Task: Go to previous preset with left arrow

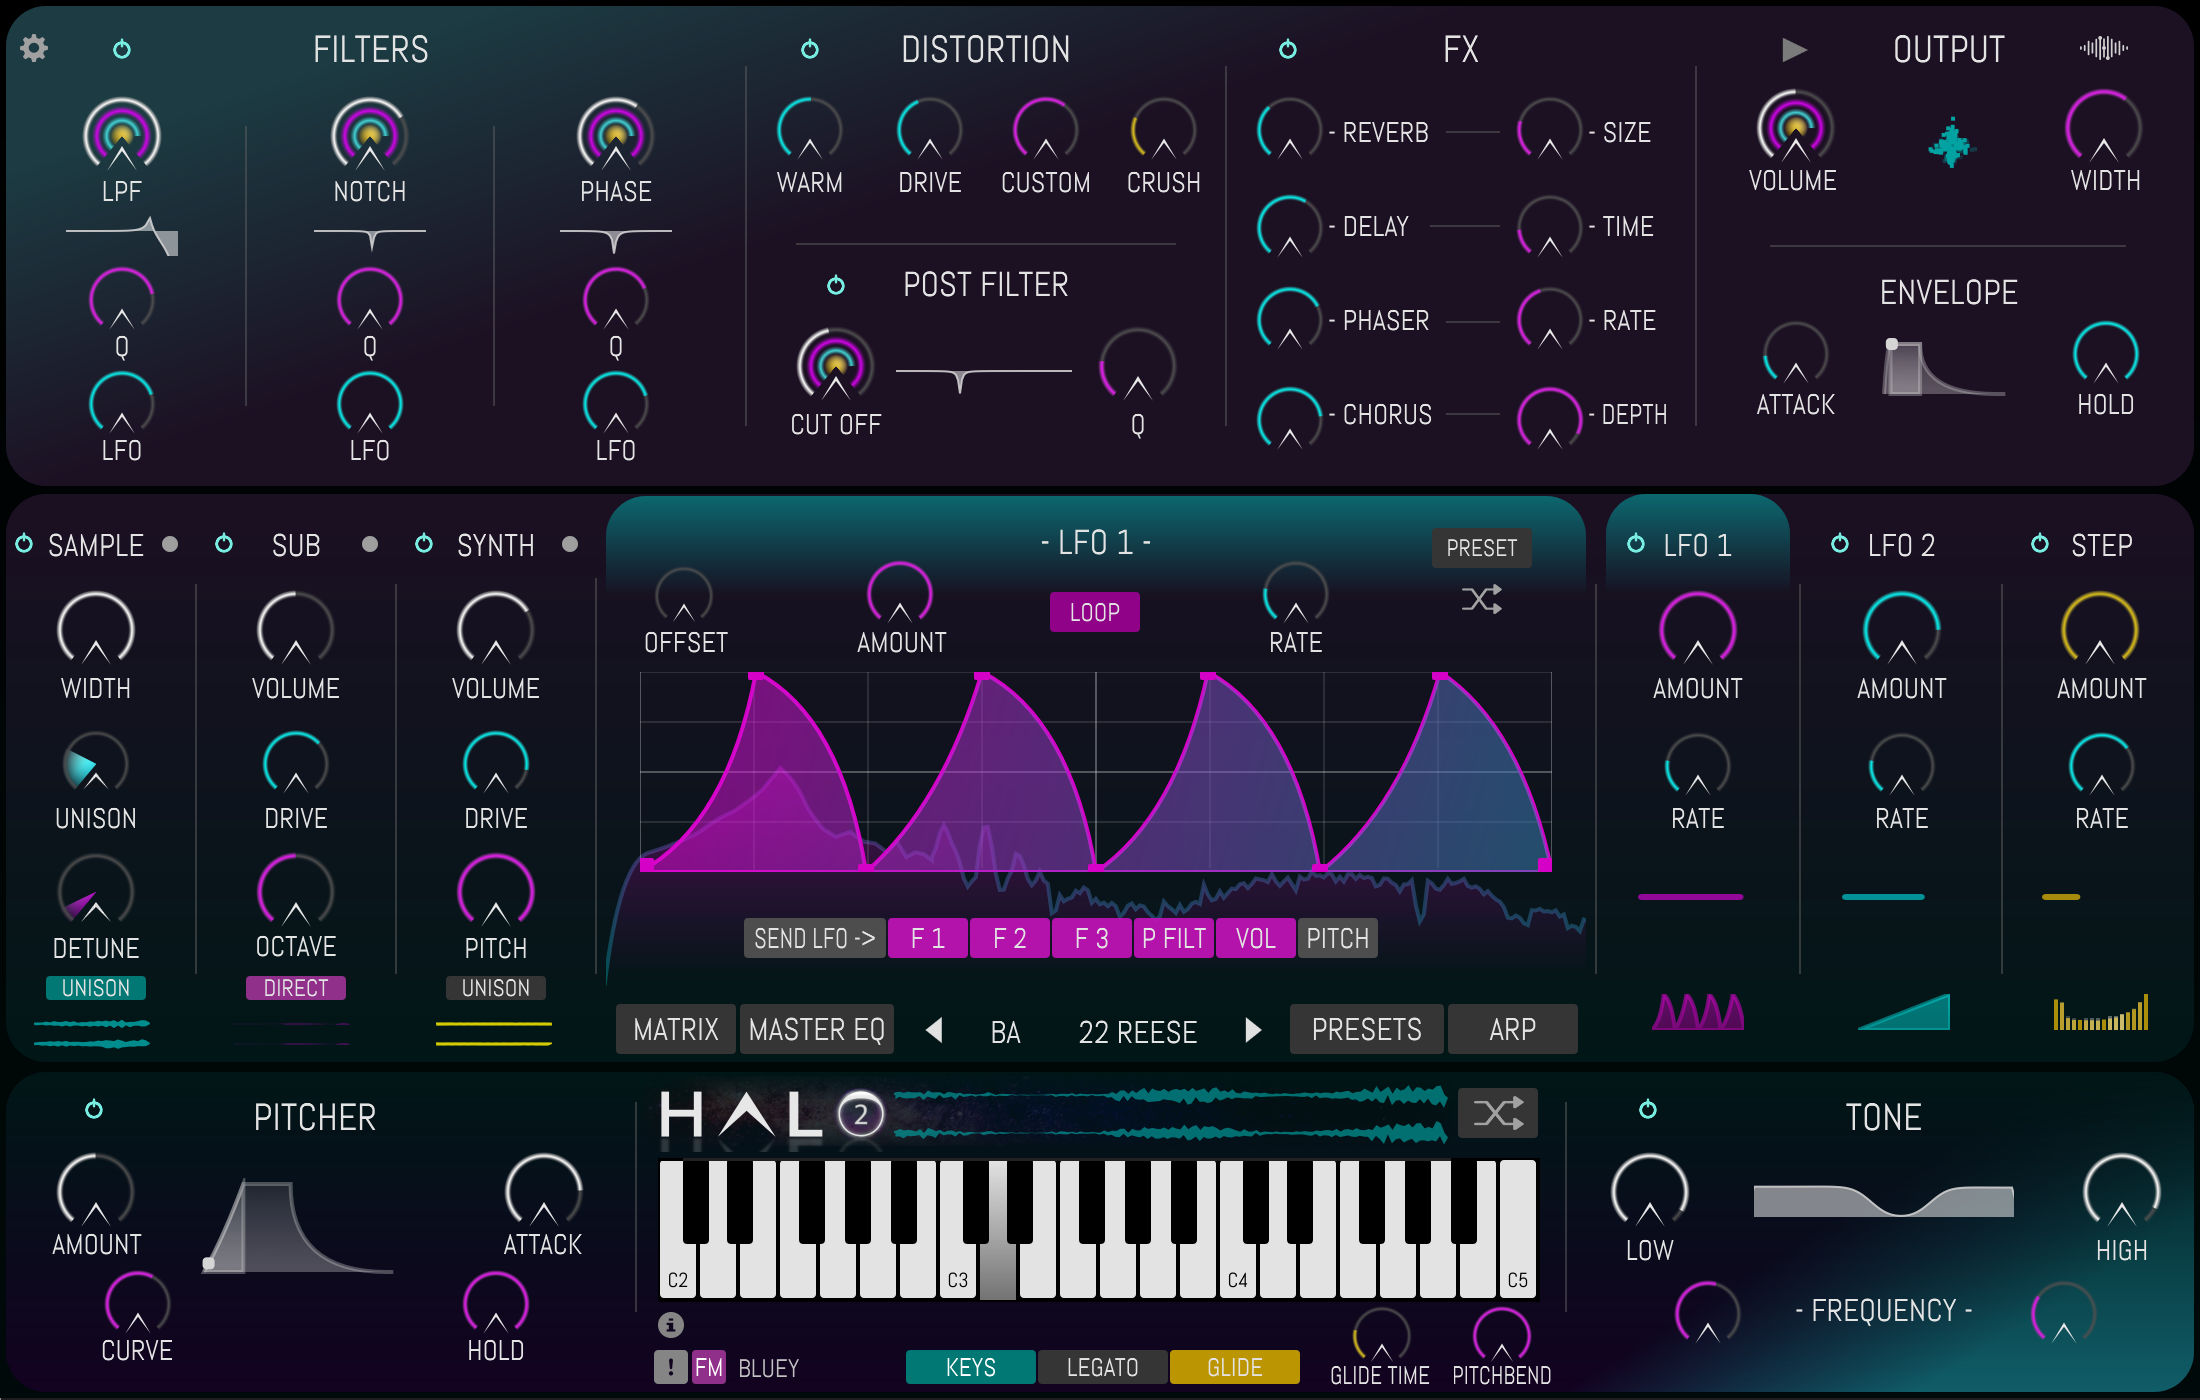Action: pos(934,1030)
